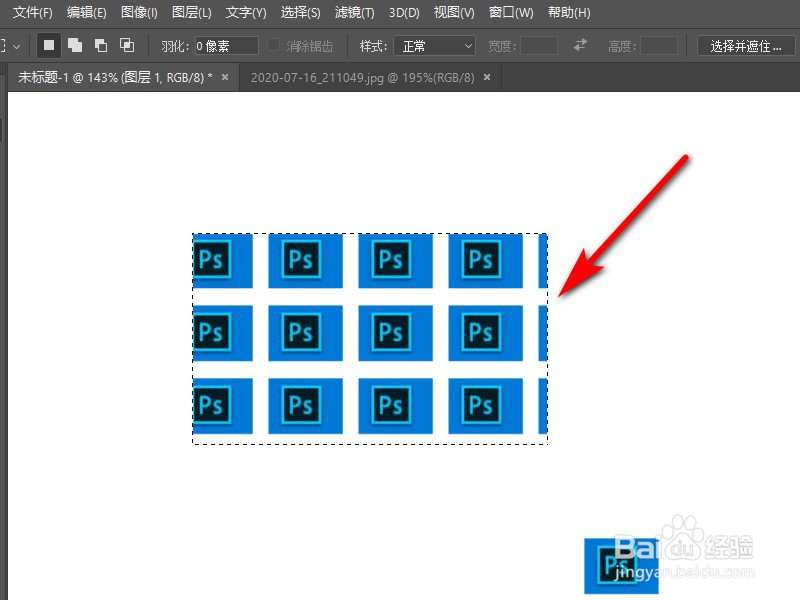Screen dimensions: 800x600
Task: Open the 样式 dropdown set to 正常
Action: 435,46
